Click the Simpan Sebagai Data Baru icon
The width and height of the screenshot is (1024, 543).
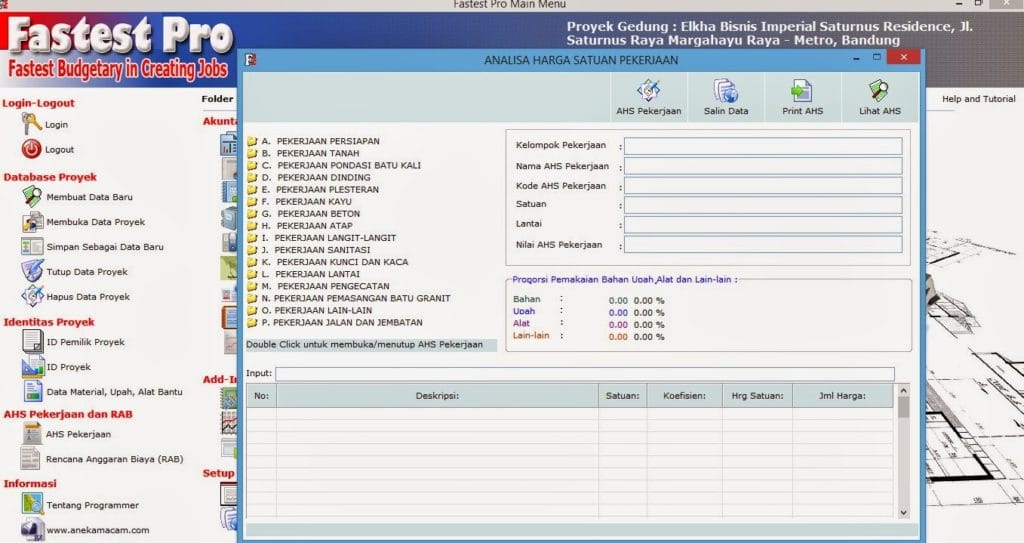(32, 246)
